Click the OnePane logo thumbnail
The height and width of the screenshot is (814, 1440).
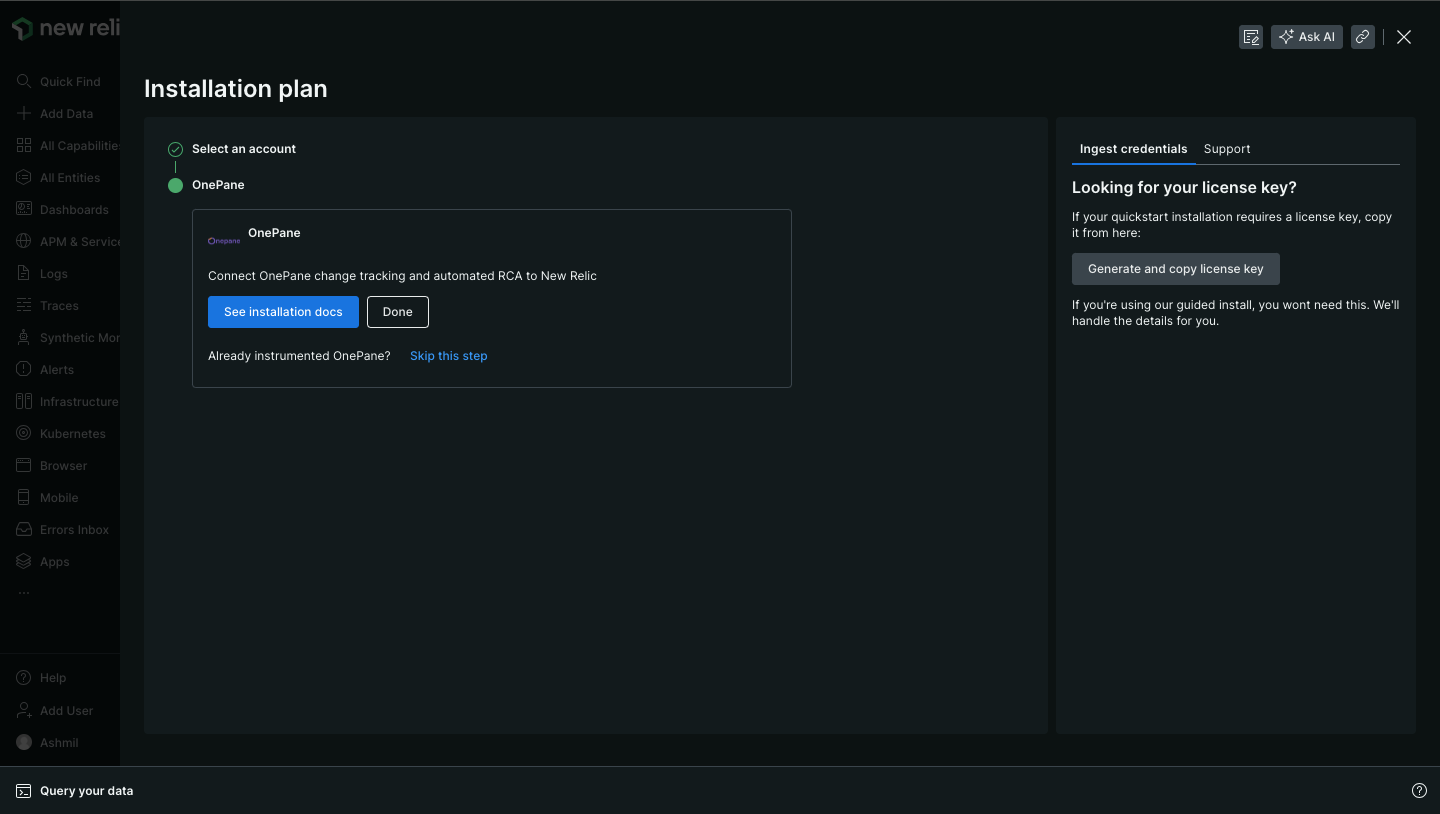point(224,240)
